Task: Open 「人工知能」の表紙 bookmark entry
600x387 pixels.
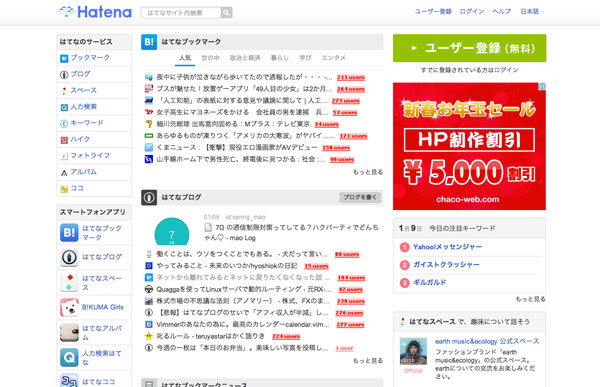Action: point(242,101)
